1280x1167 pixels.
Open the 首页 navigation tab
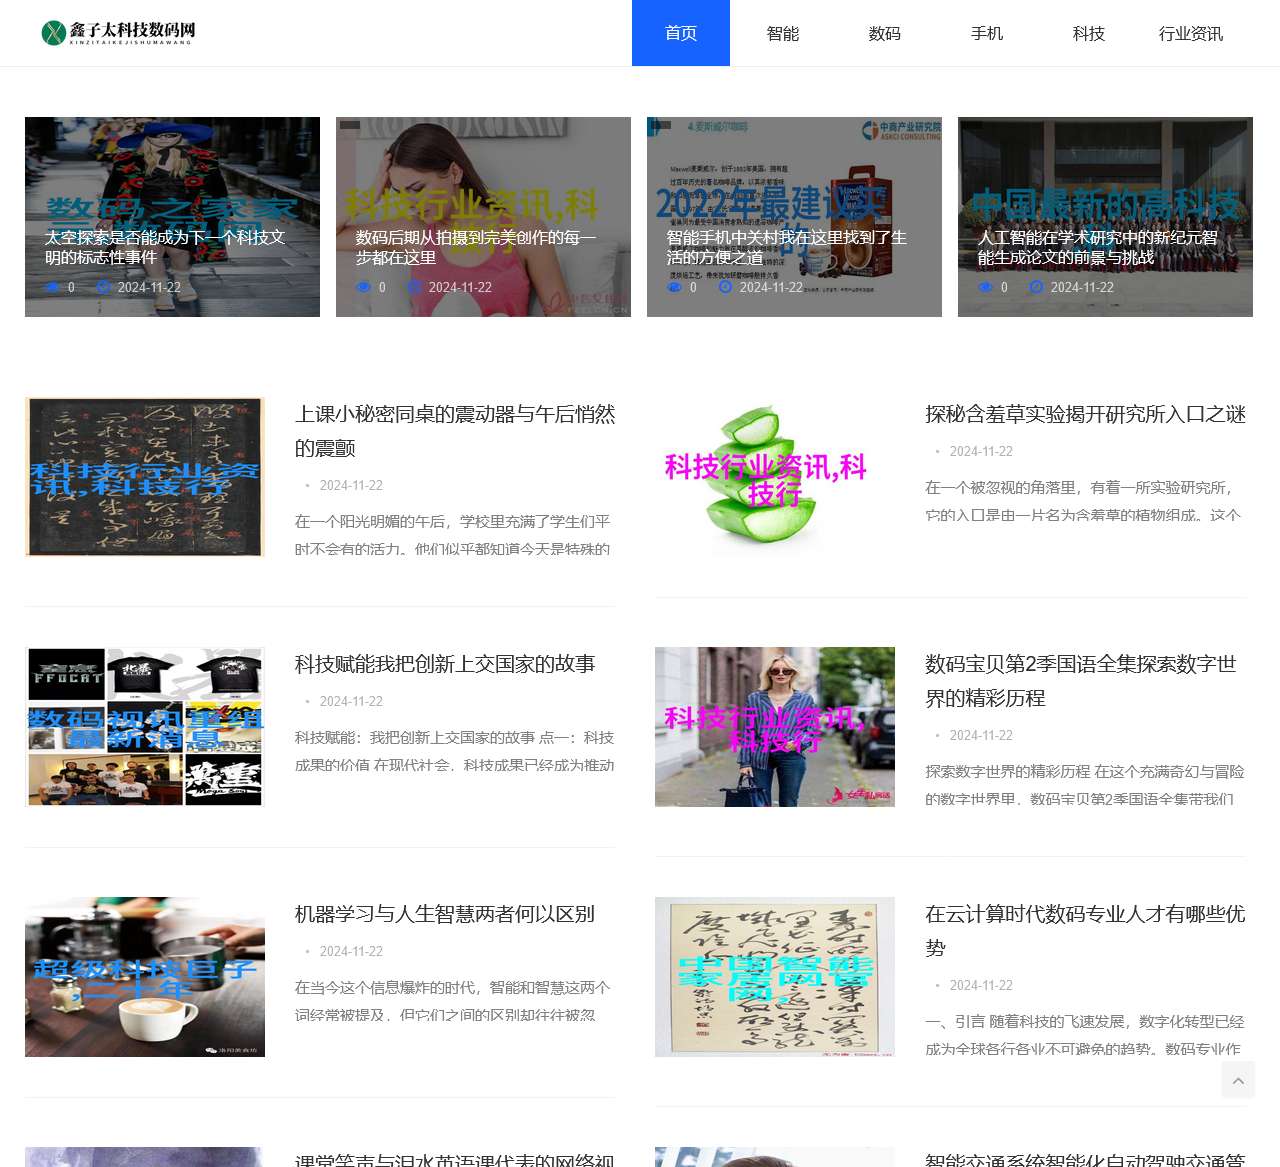(x=681, y=33)
